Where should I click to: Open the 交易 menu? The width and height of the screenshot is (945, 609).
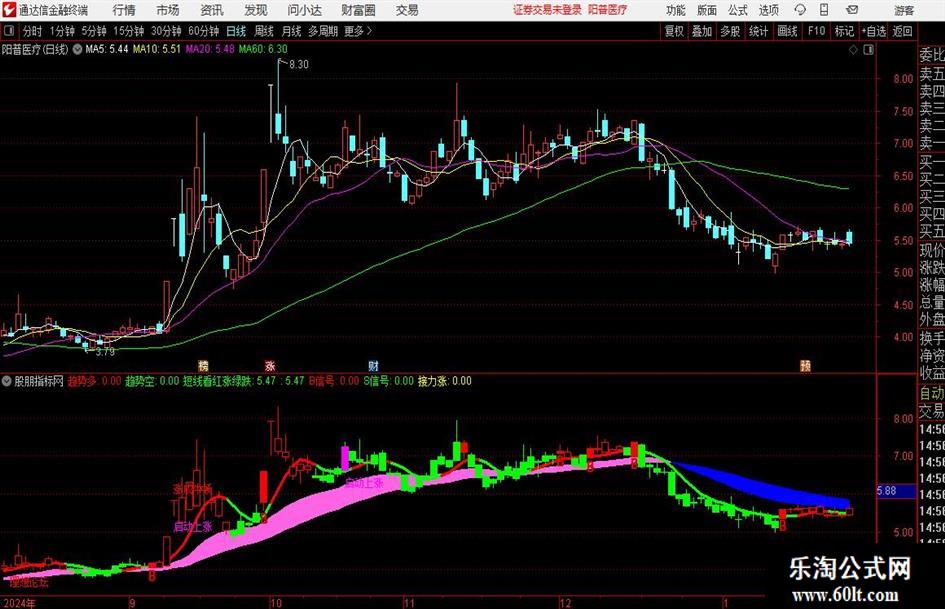pos(407,10)
